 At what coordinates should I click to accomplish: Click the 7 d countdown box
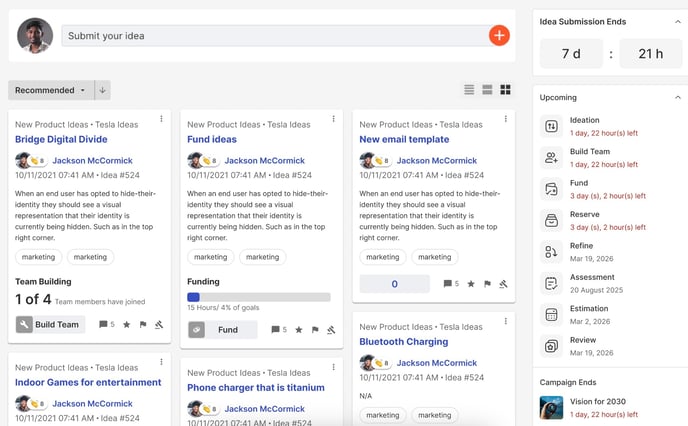tap(571, 54)
